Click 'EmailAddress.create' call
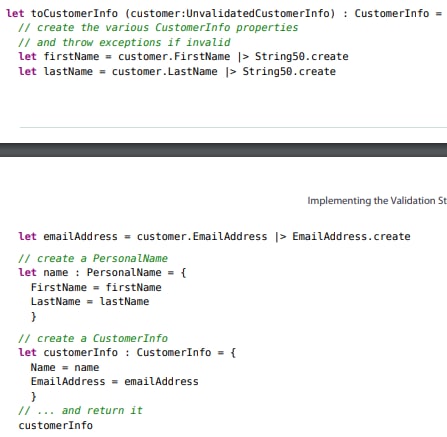 351,237
